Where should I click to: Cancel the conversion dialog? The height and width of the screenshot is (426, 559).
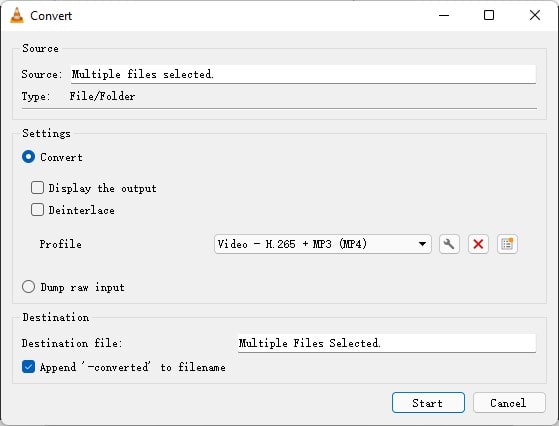click(509, 403)
